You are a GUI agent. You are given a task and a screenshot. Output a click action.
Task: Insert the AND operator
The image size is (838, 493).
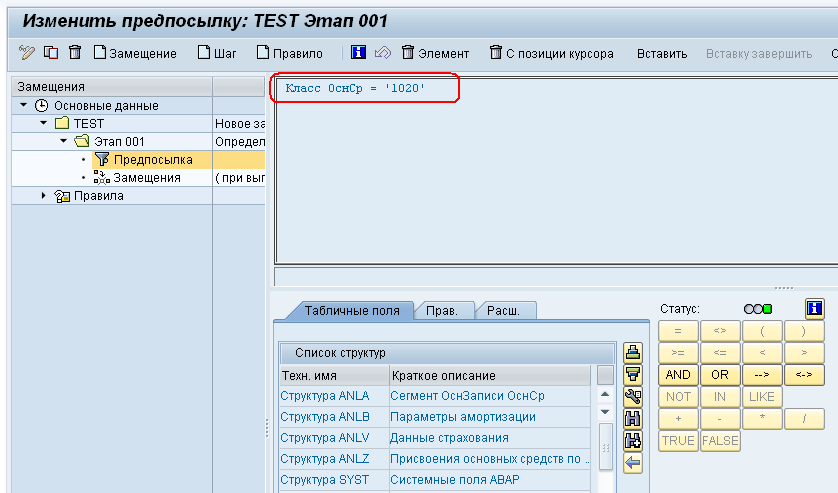click(x=678, y=375)
